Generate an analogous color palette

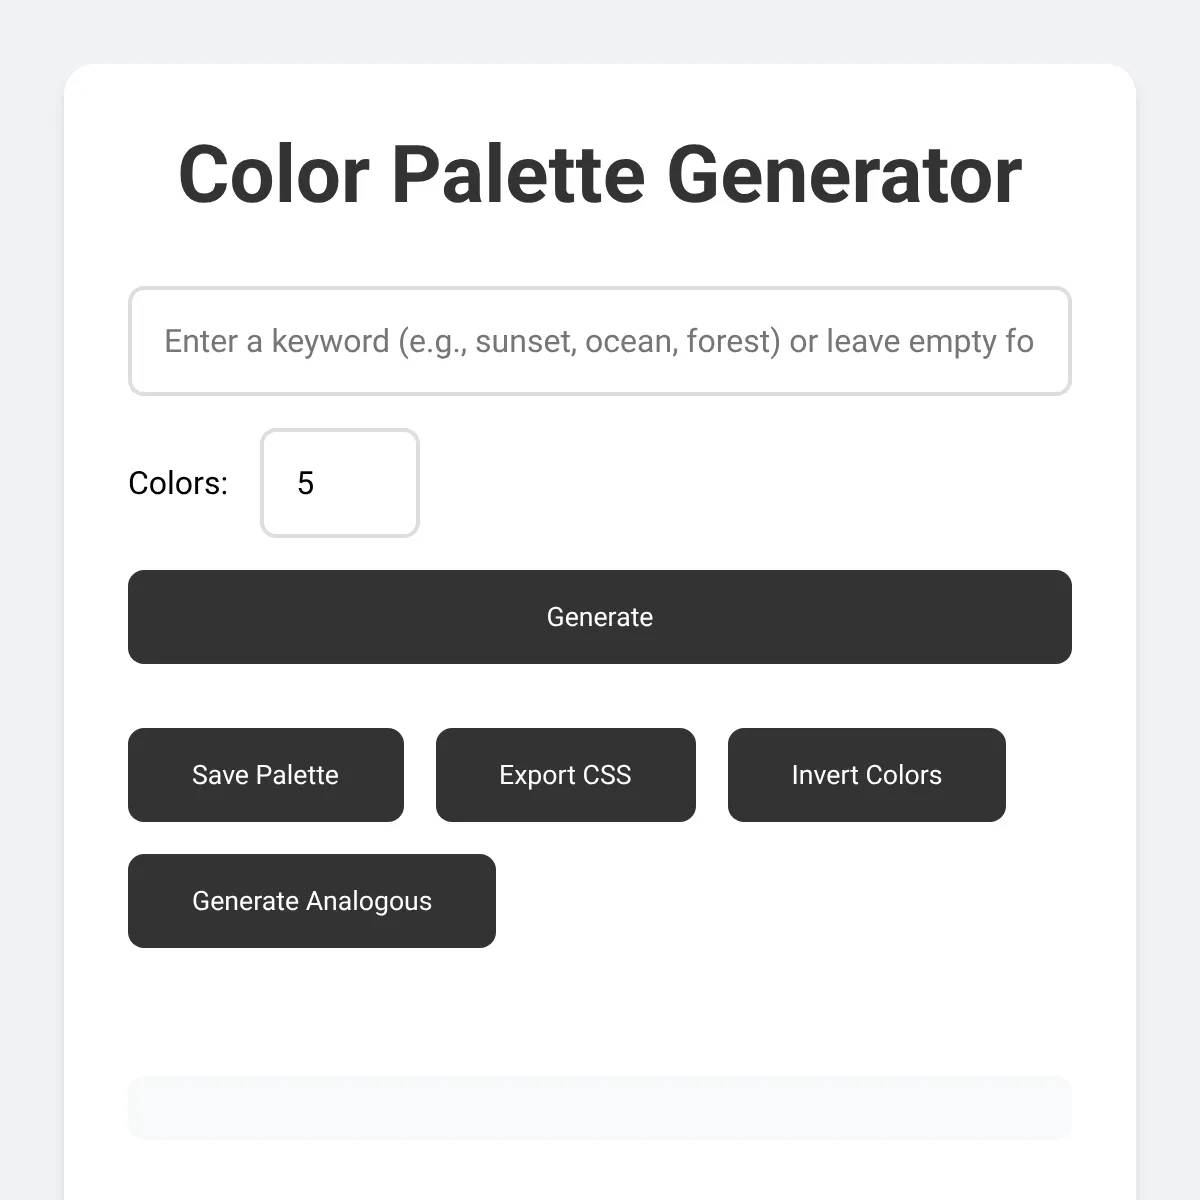tap(312, 901)
